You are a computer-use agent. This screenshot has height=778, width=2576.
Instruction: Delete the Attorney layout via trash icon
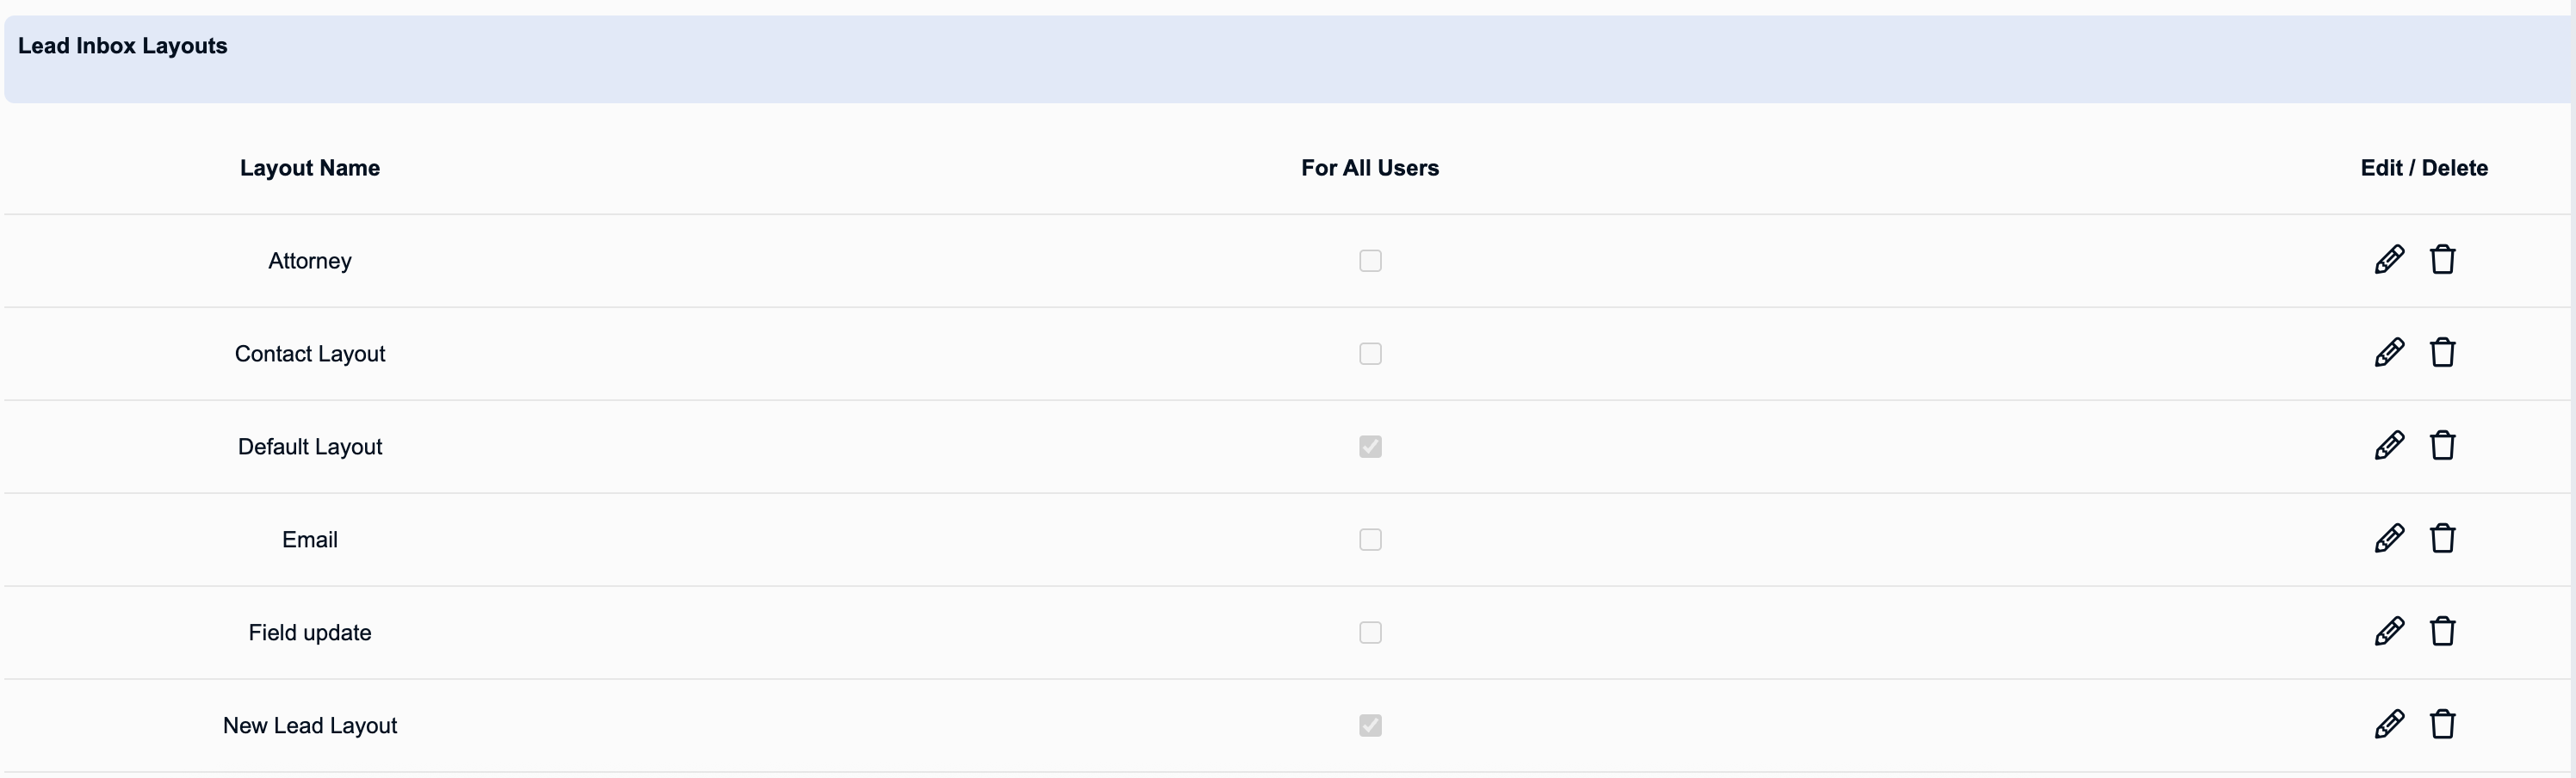2442,260
